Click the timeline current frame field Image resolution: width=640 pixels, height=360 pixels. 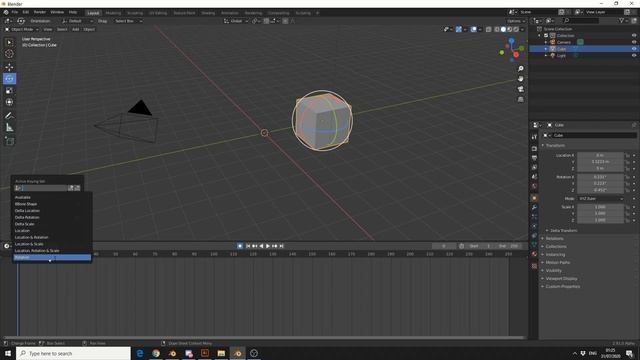444,246
